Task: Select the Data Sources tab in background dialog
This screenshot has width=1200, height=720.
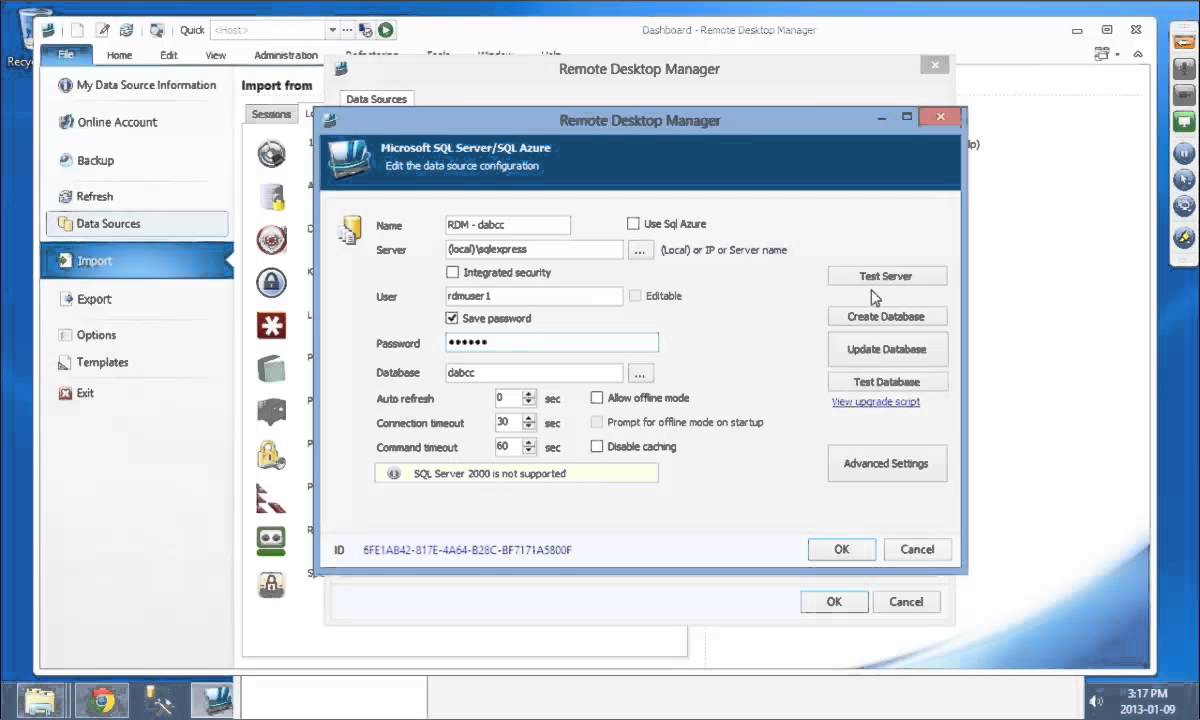Action: pos(377,99)
